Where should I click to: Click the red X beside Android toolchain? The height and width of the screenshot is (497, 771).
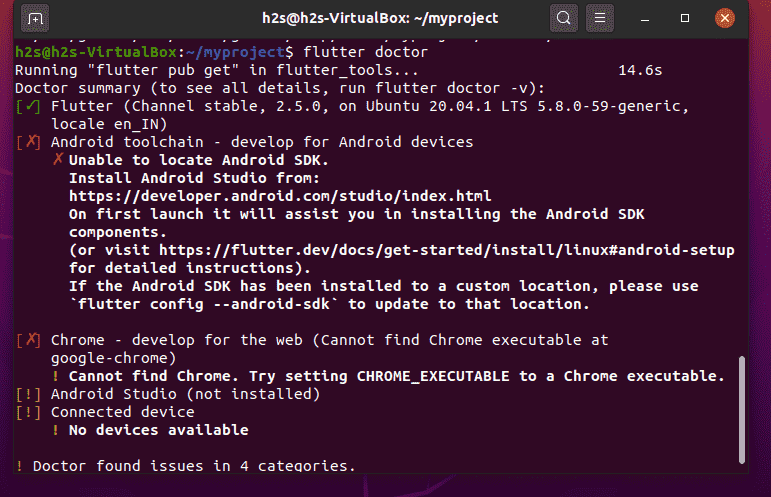(x=28, y=142)
